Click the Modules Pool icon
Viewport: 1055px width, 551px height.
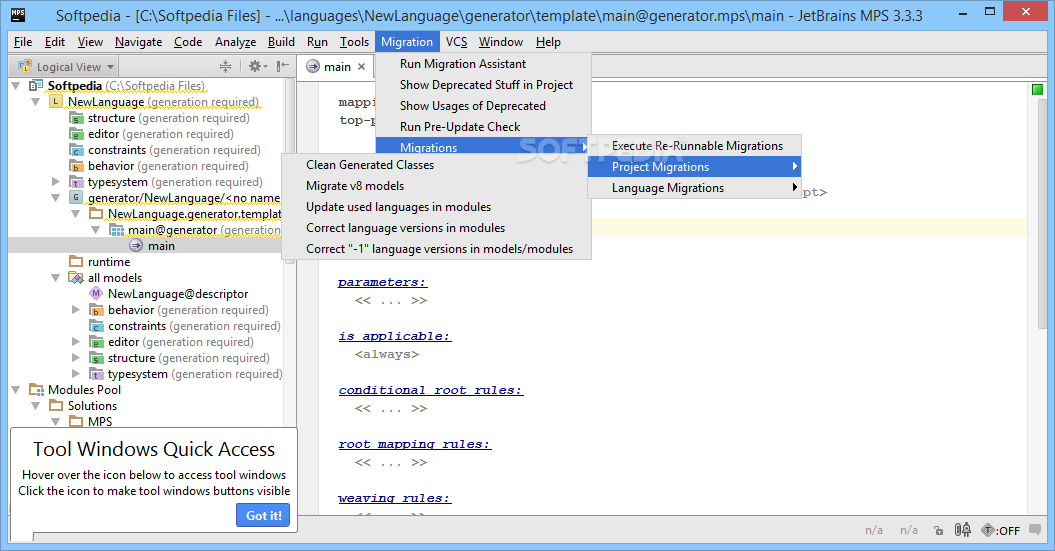[36, 390]
